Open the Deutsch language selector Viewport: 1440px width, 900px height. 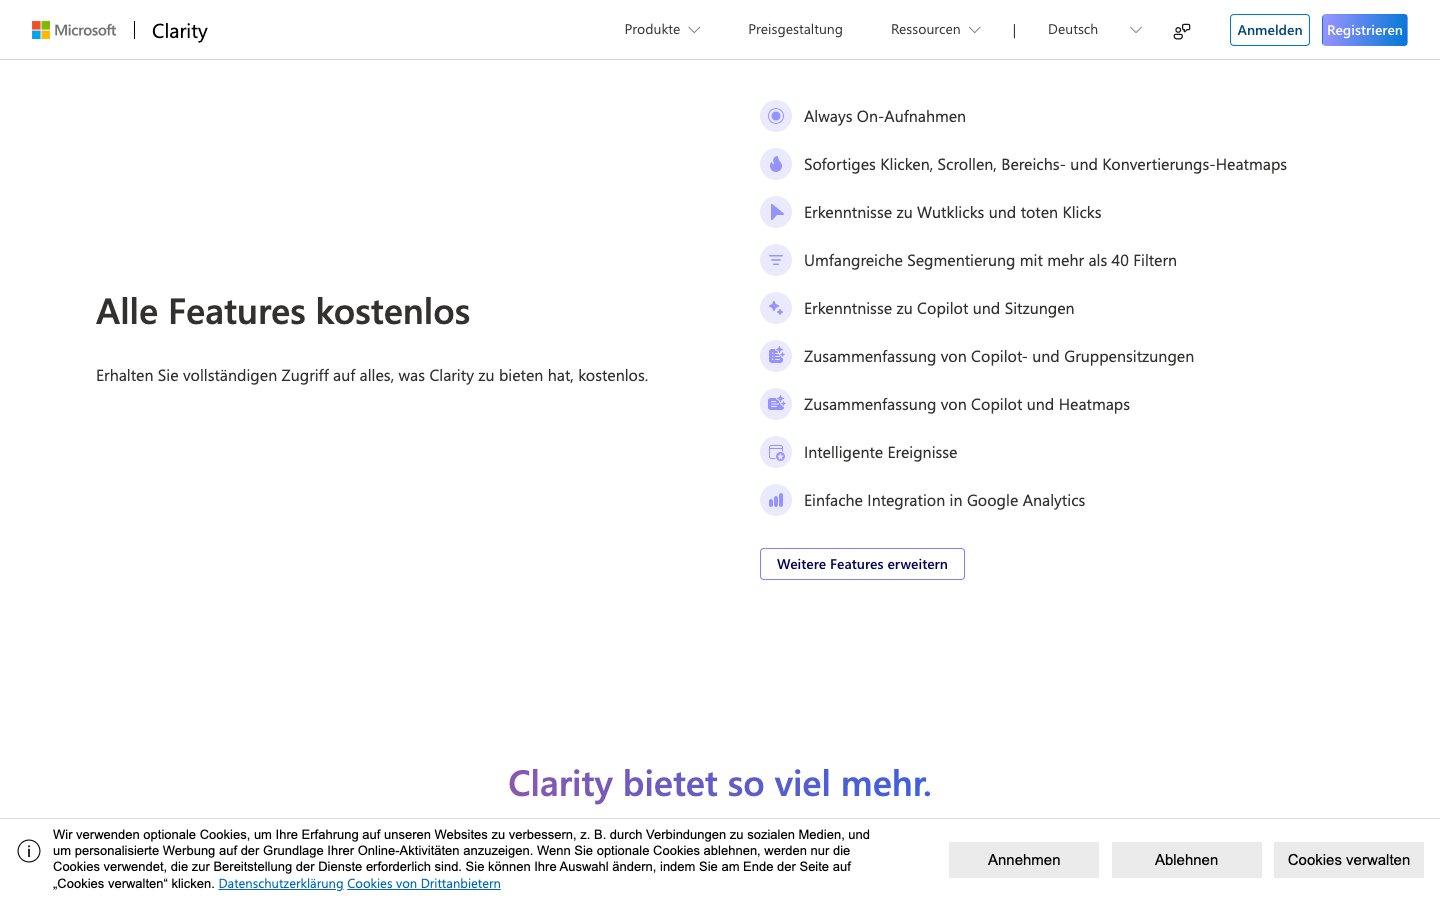[1094, 30]
